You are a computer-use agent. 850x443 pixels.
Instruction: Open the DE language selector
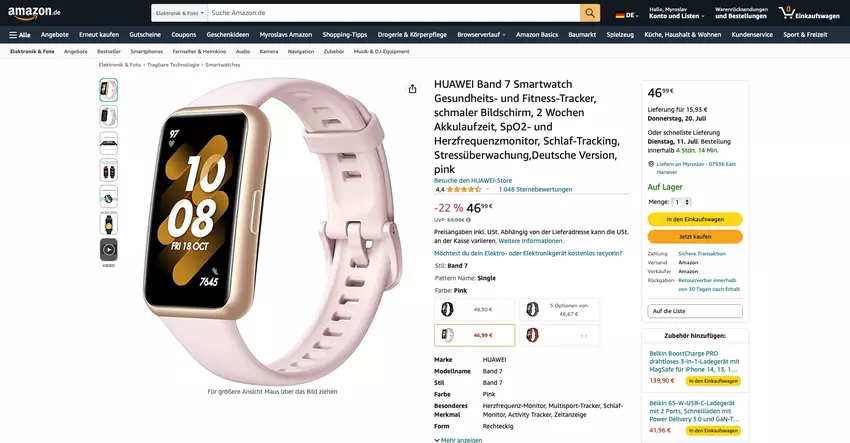point(627,15)
